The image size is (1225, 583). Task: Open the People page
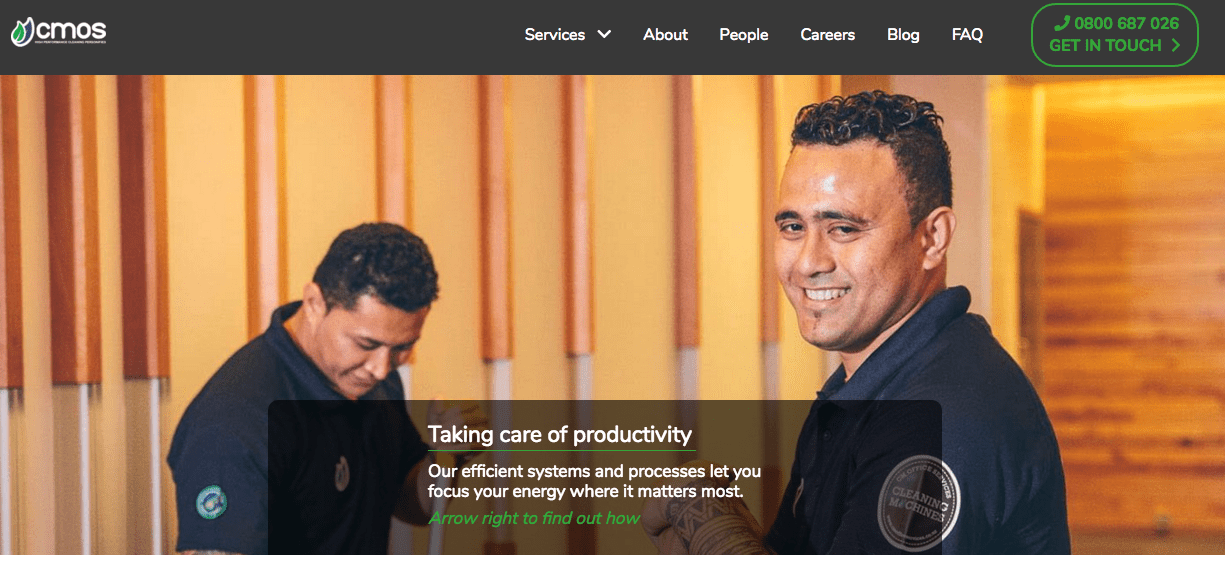pos(744,34)
